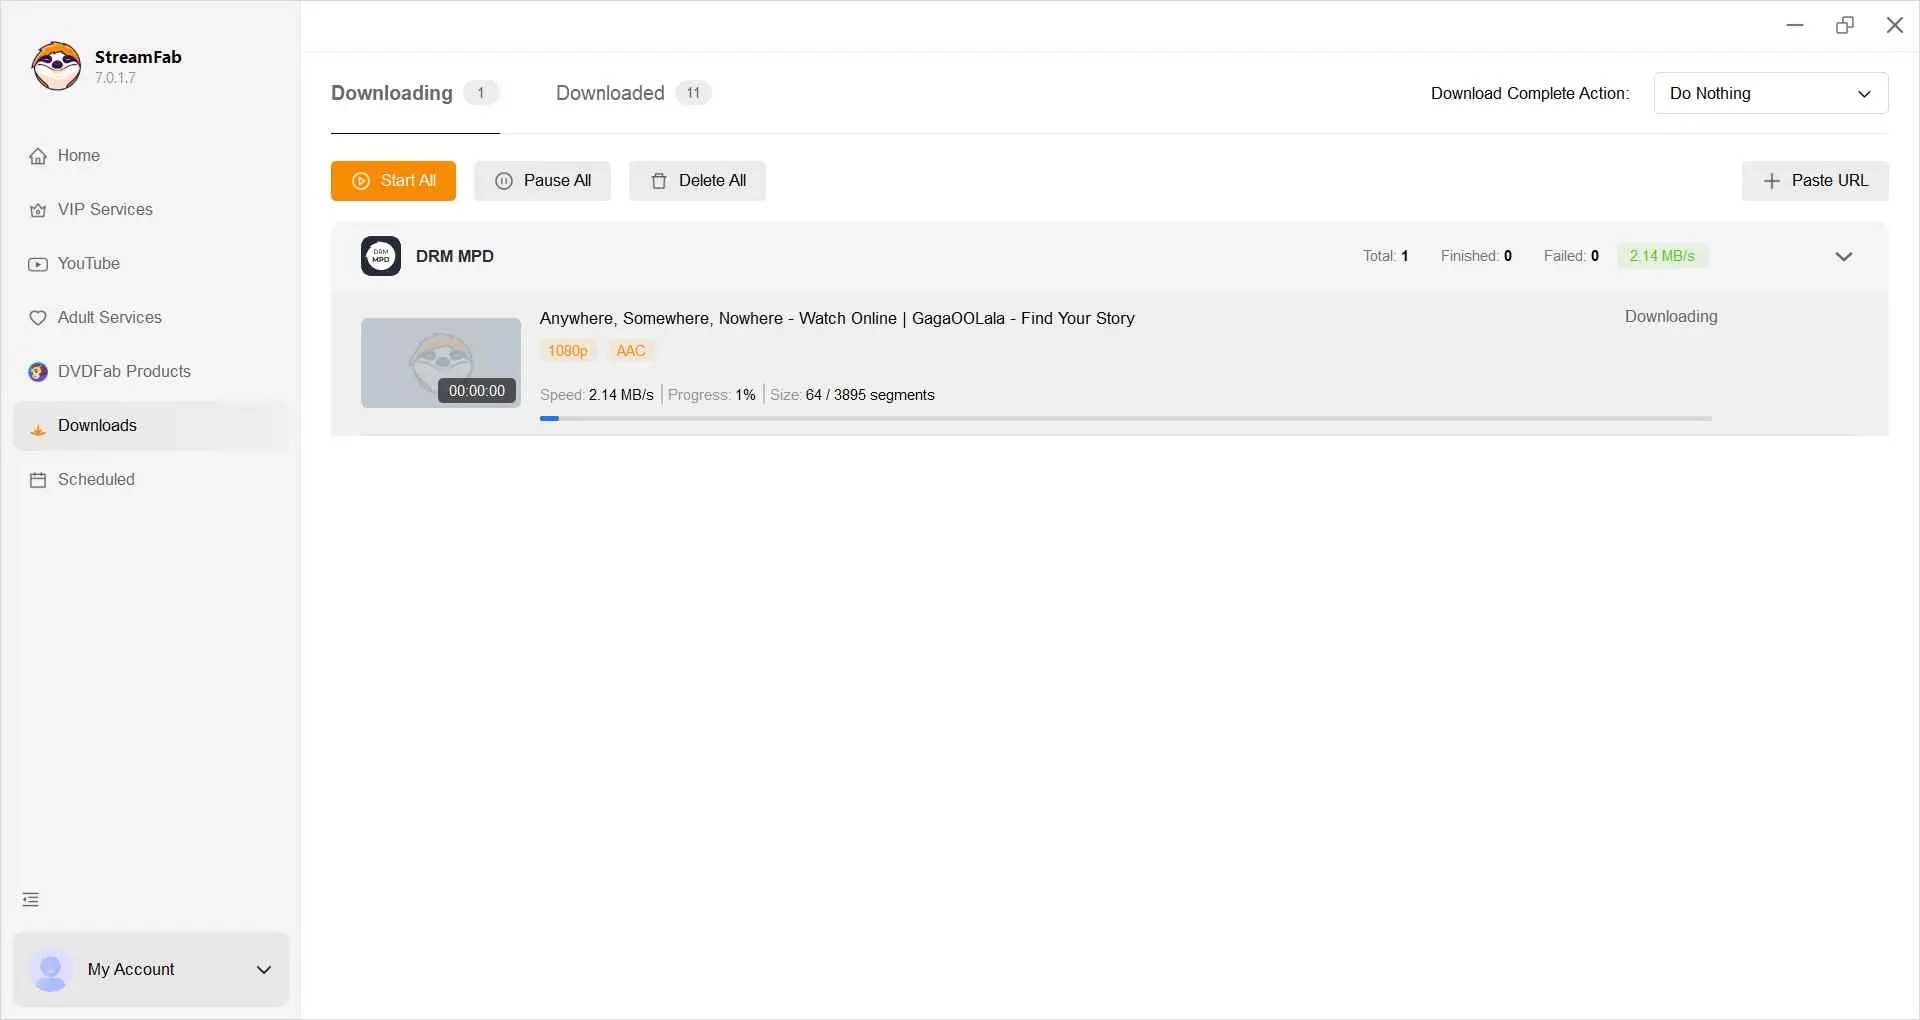
Task: Expand the My Account dropdown chevron
Action: [x=264, y=970]
